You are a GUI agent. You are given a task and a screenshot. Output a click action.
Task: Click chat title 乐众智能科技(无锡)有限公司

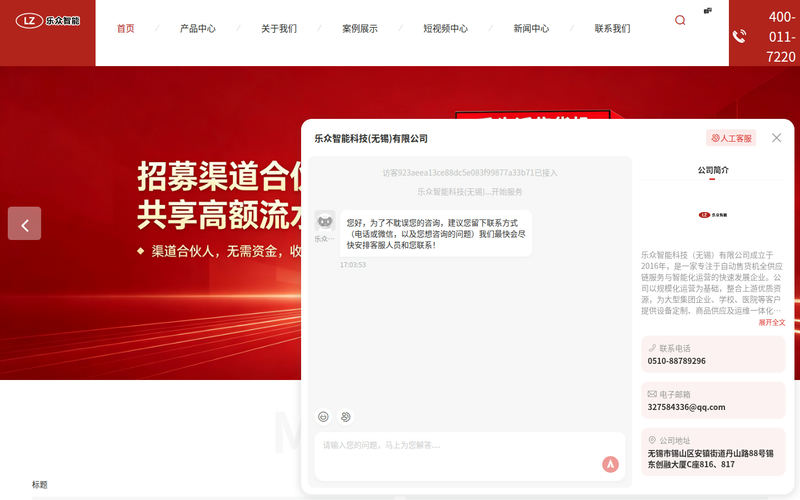pyautogui.click(x=371, y=138)
